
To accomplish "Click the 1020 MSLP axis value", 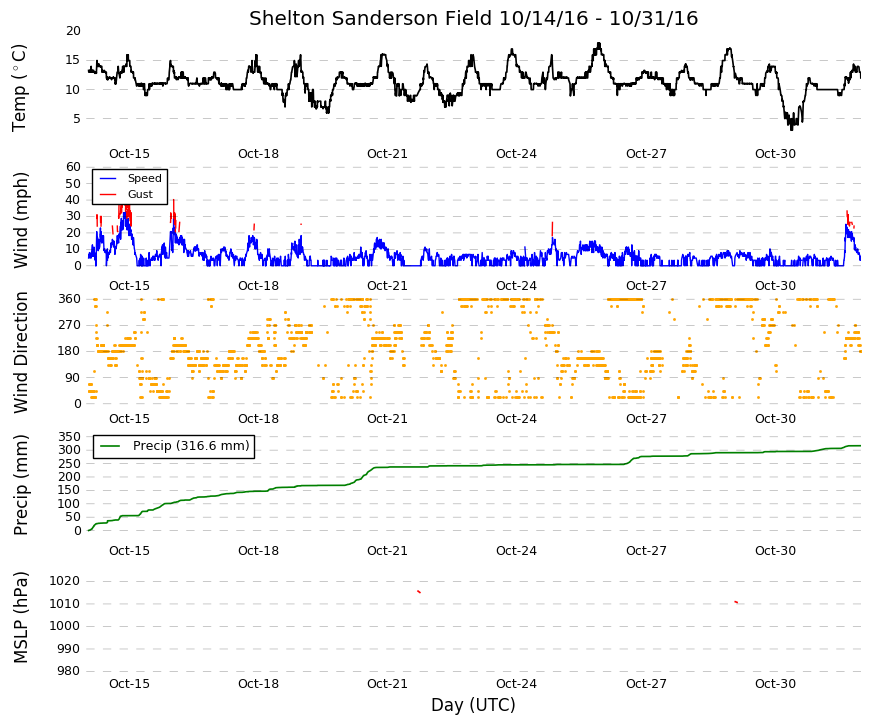I will click(64, 582).
